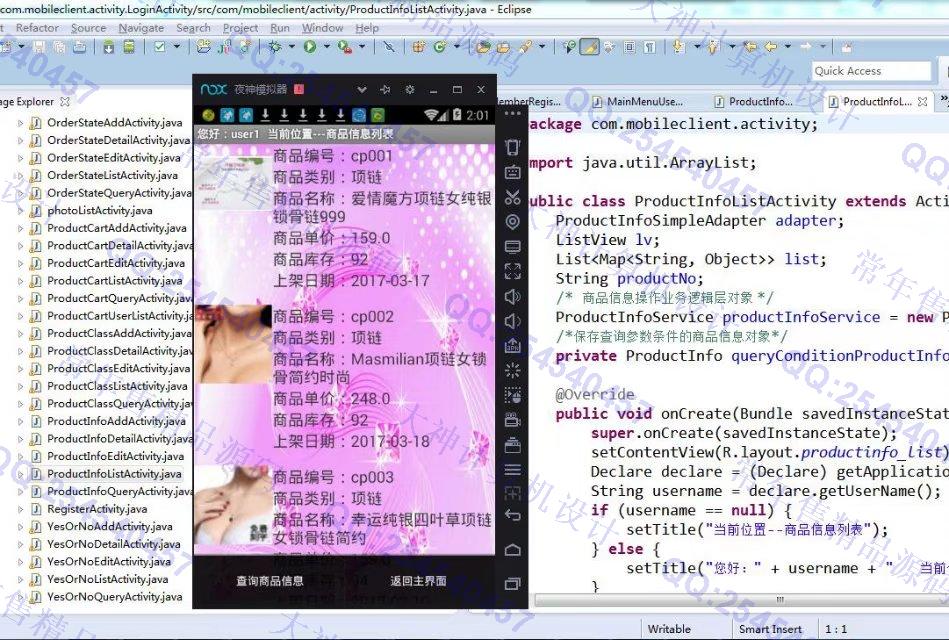Select OrderStateListActivity.java in Package Explorer
Viewport: 949px width, 640px height.
tap(112, 176)
